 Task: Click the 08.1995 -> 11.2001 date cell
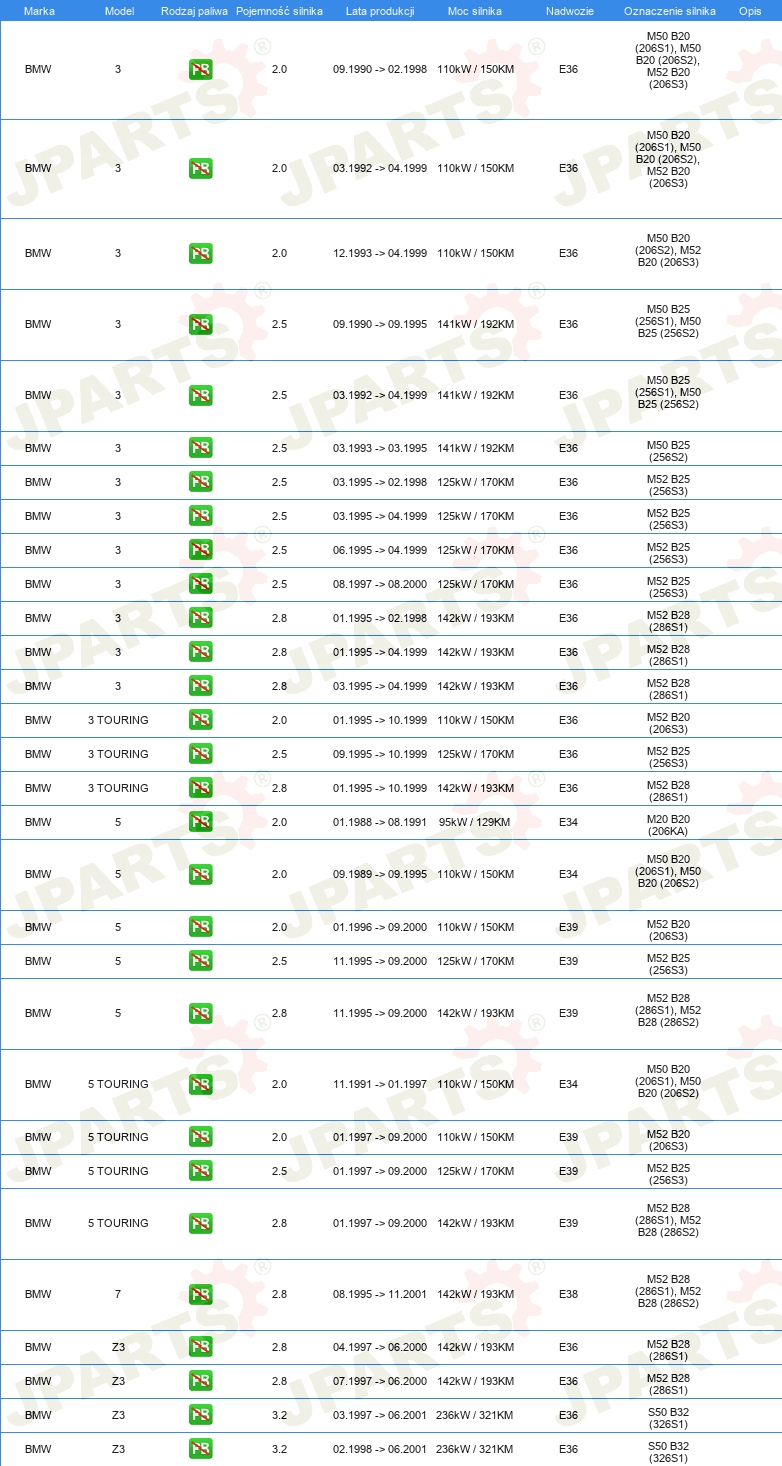click(380, 1294)
